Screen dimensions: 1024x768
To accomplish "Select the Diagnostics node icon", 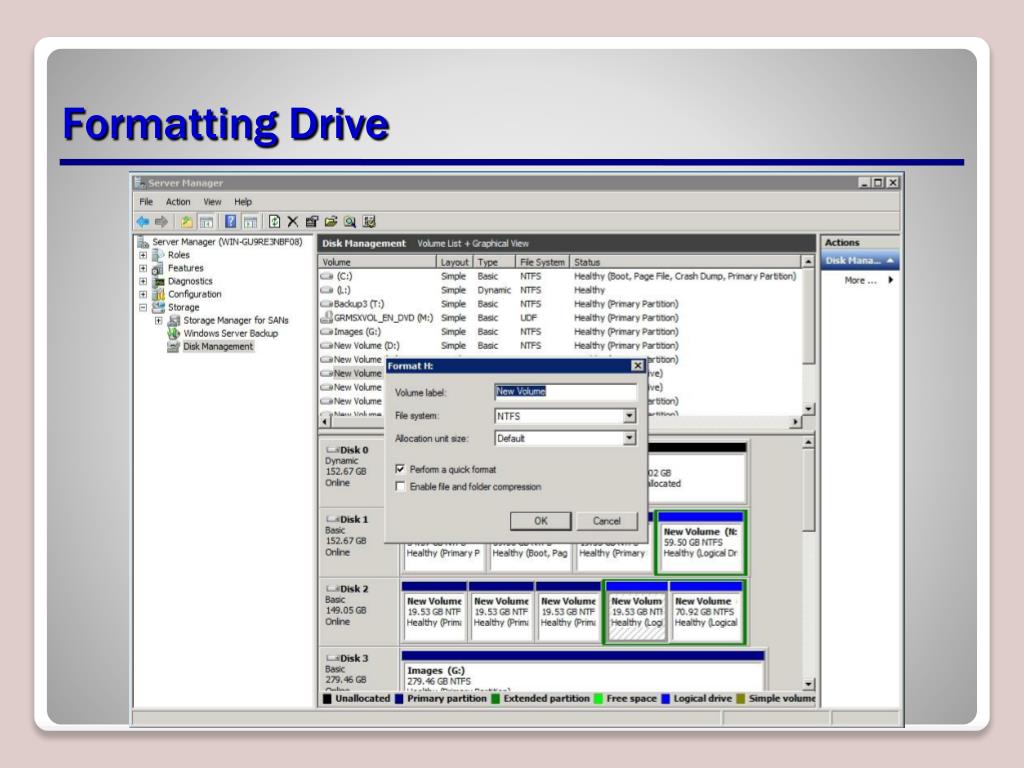I will click(158, 281).
